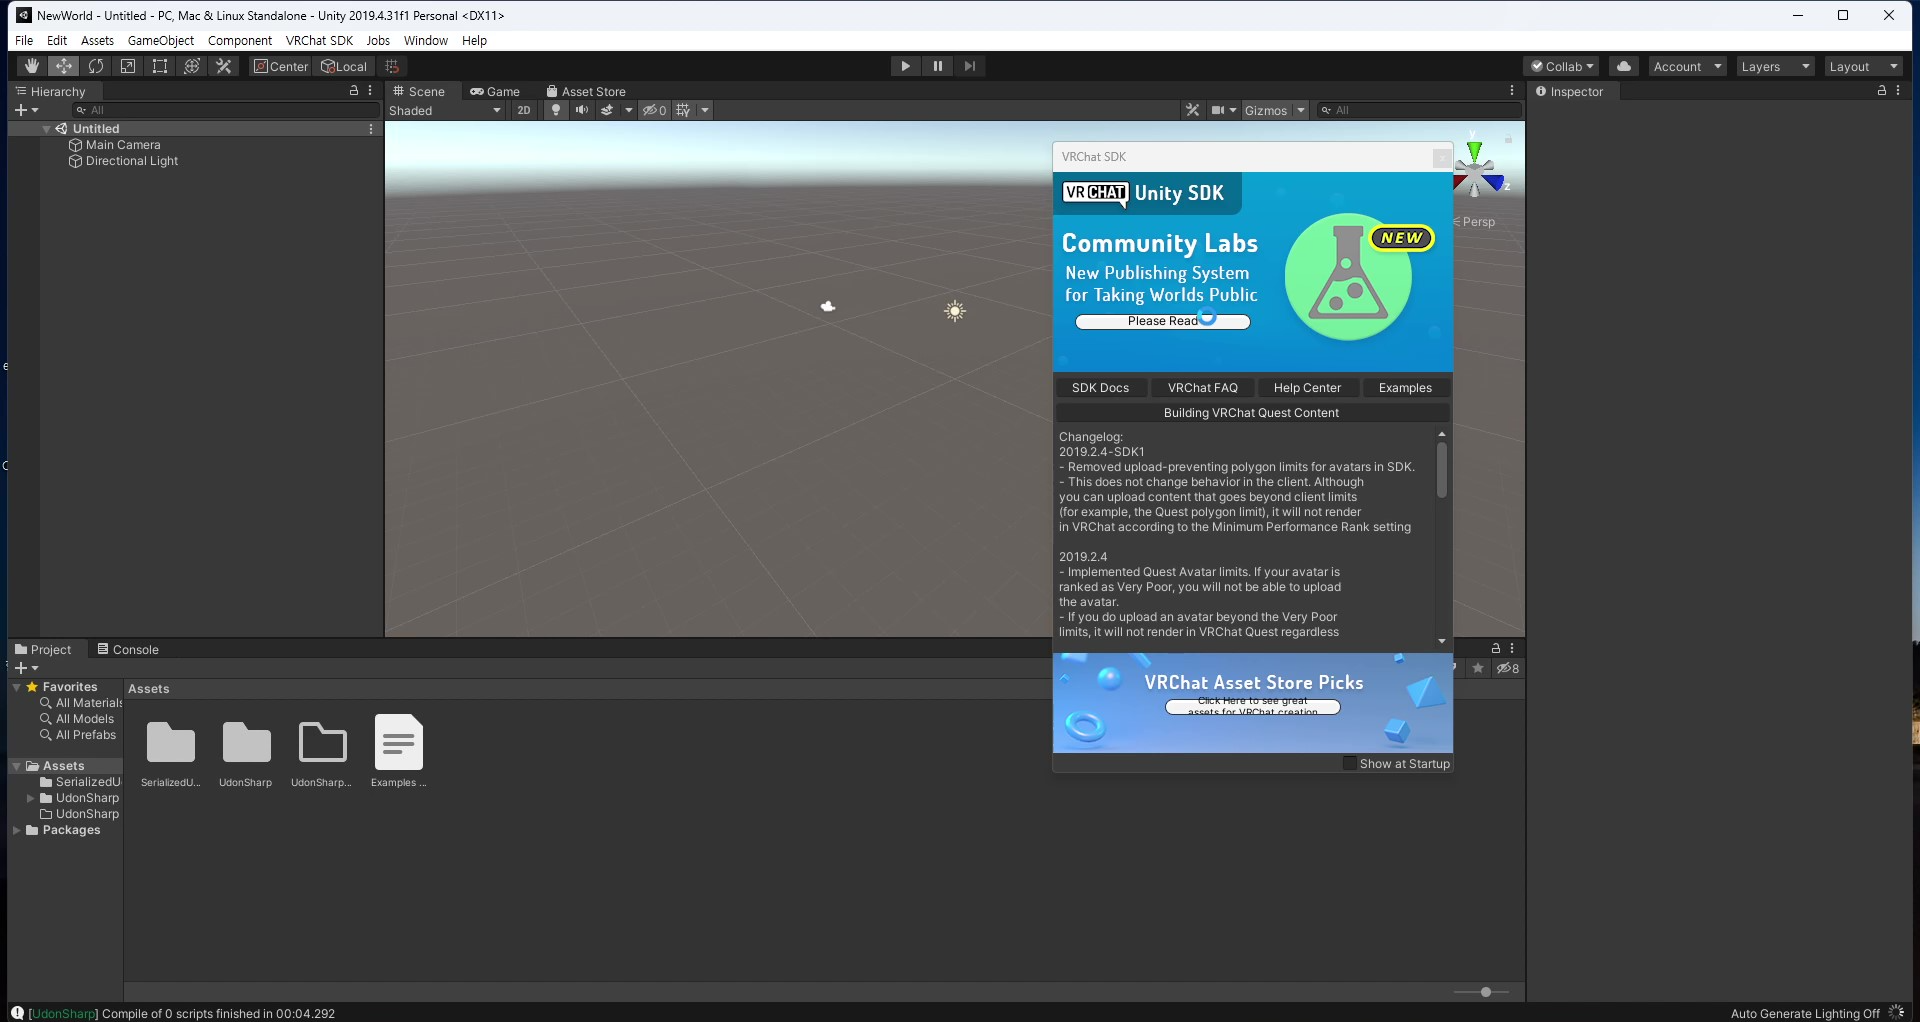This screenshot has height=1022, width=1920.
Task: Select the Rect Transform tool
Action: 160,66
